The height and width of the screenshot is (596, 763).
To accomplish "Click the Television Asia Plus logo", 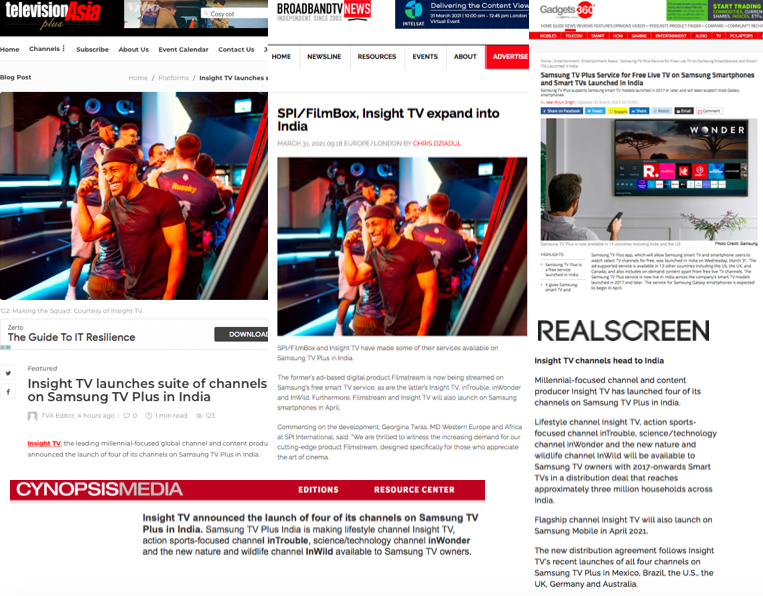I will tap(53, 15).
